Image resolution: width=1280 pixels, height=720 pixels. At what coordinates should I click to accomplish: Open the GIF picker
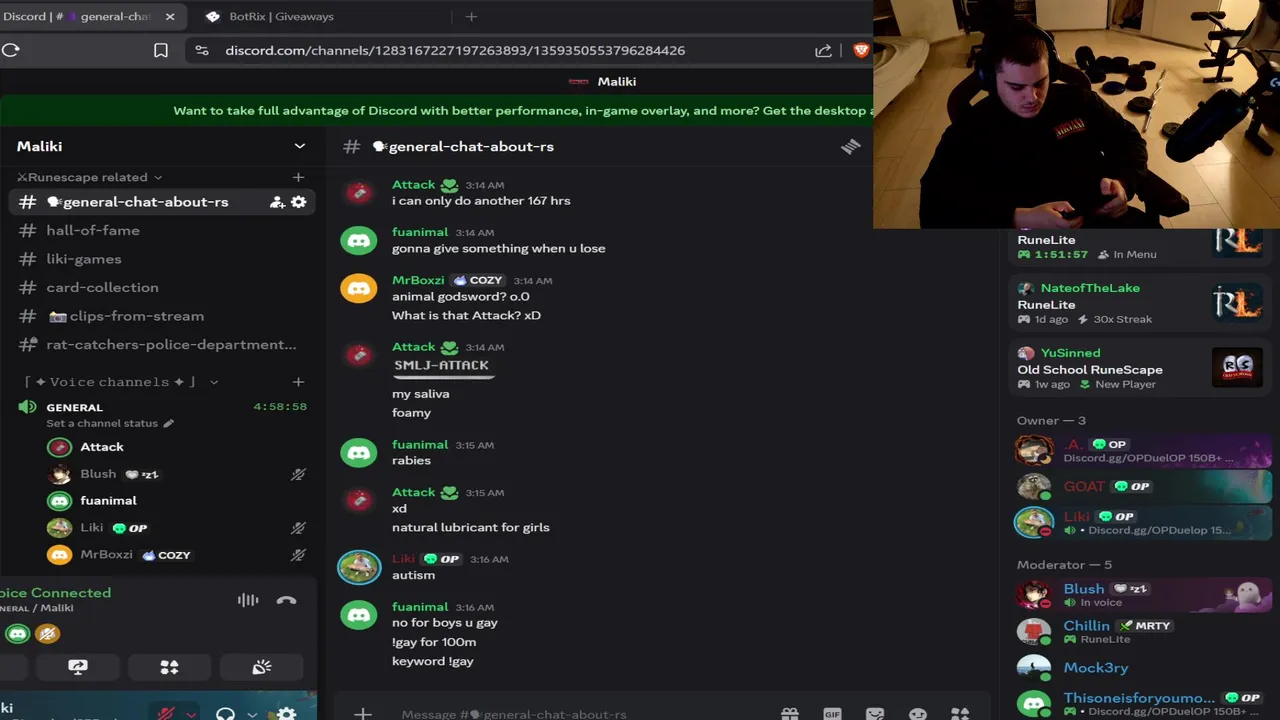pyautogui.click(x=832, y=714)
